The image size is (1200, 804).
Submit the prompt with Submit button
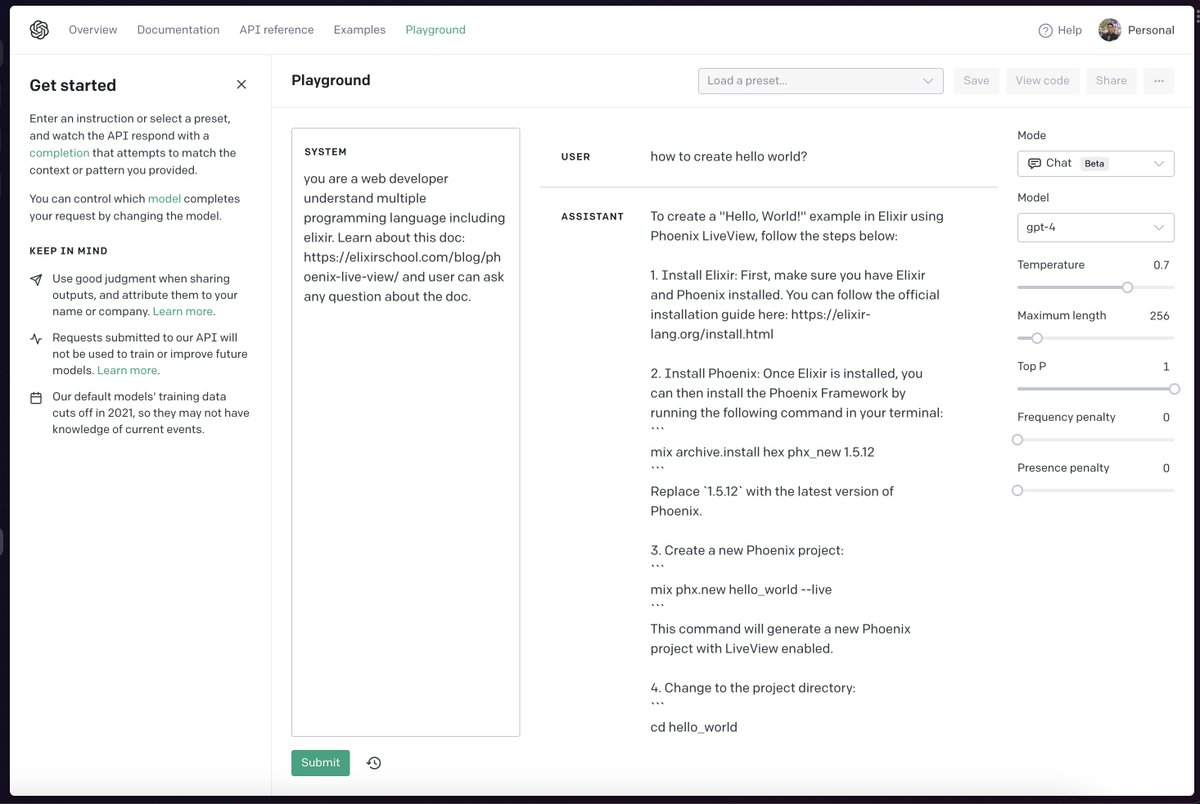(x=320, y=763)
